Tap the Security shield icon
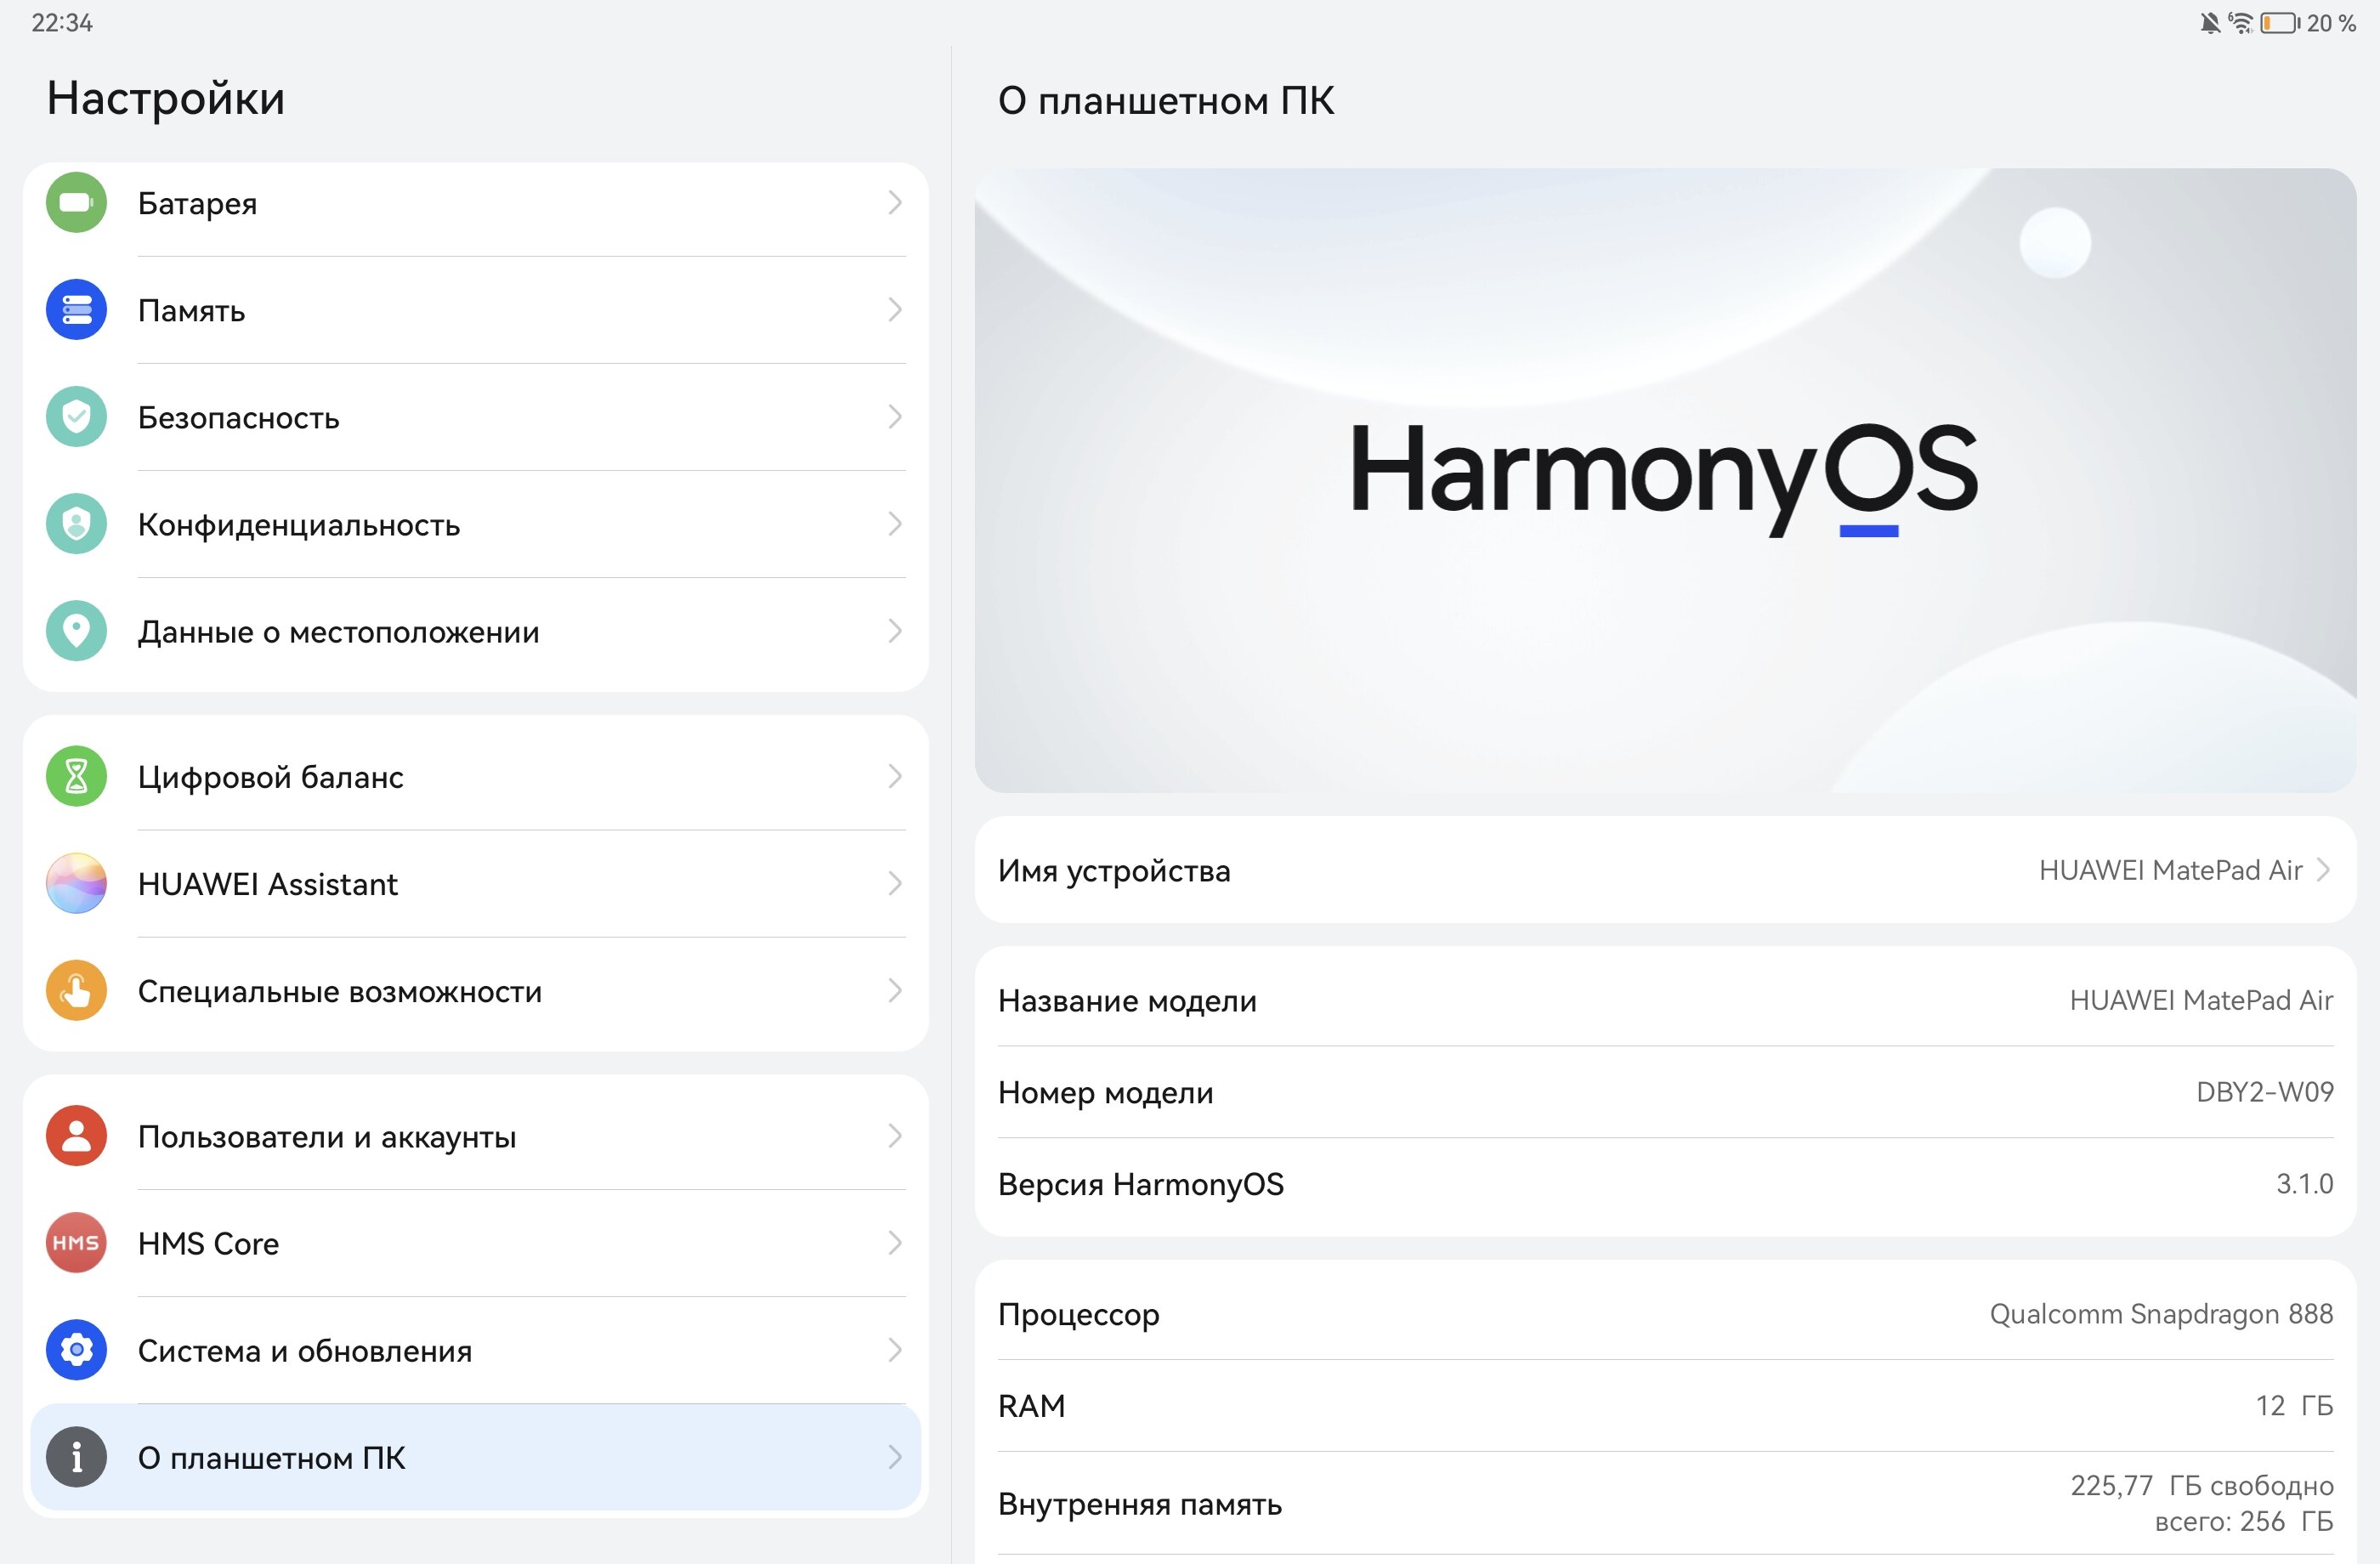The width and height of the screenshot is (2380, 1564). point(76,417)
